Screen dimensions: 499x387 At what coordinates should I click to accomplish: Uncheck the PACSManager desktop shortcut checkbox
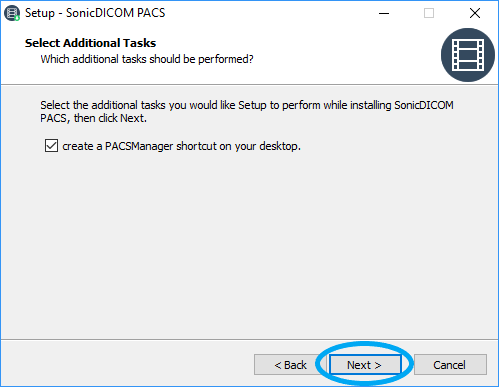(51, 146)
